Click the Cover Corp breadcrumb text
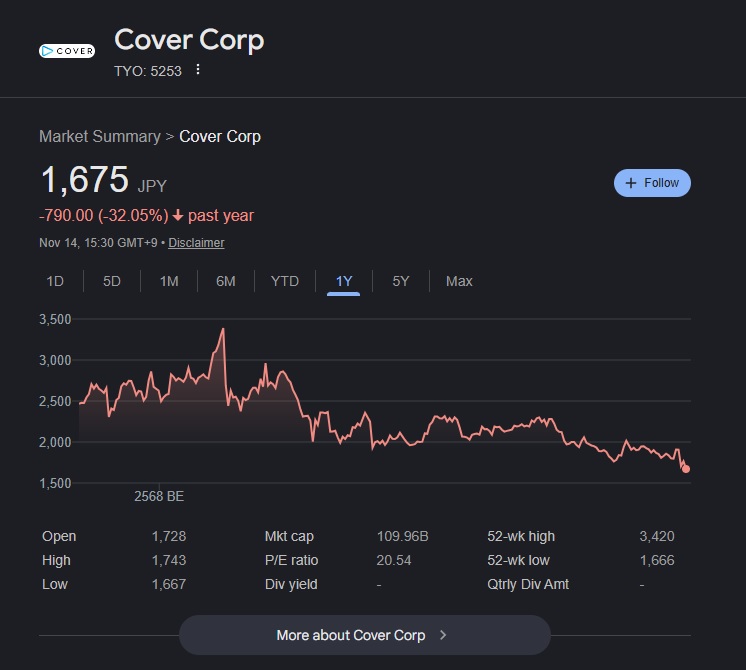Viewport: 746px width, 670px height. point(220,137)
